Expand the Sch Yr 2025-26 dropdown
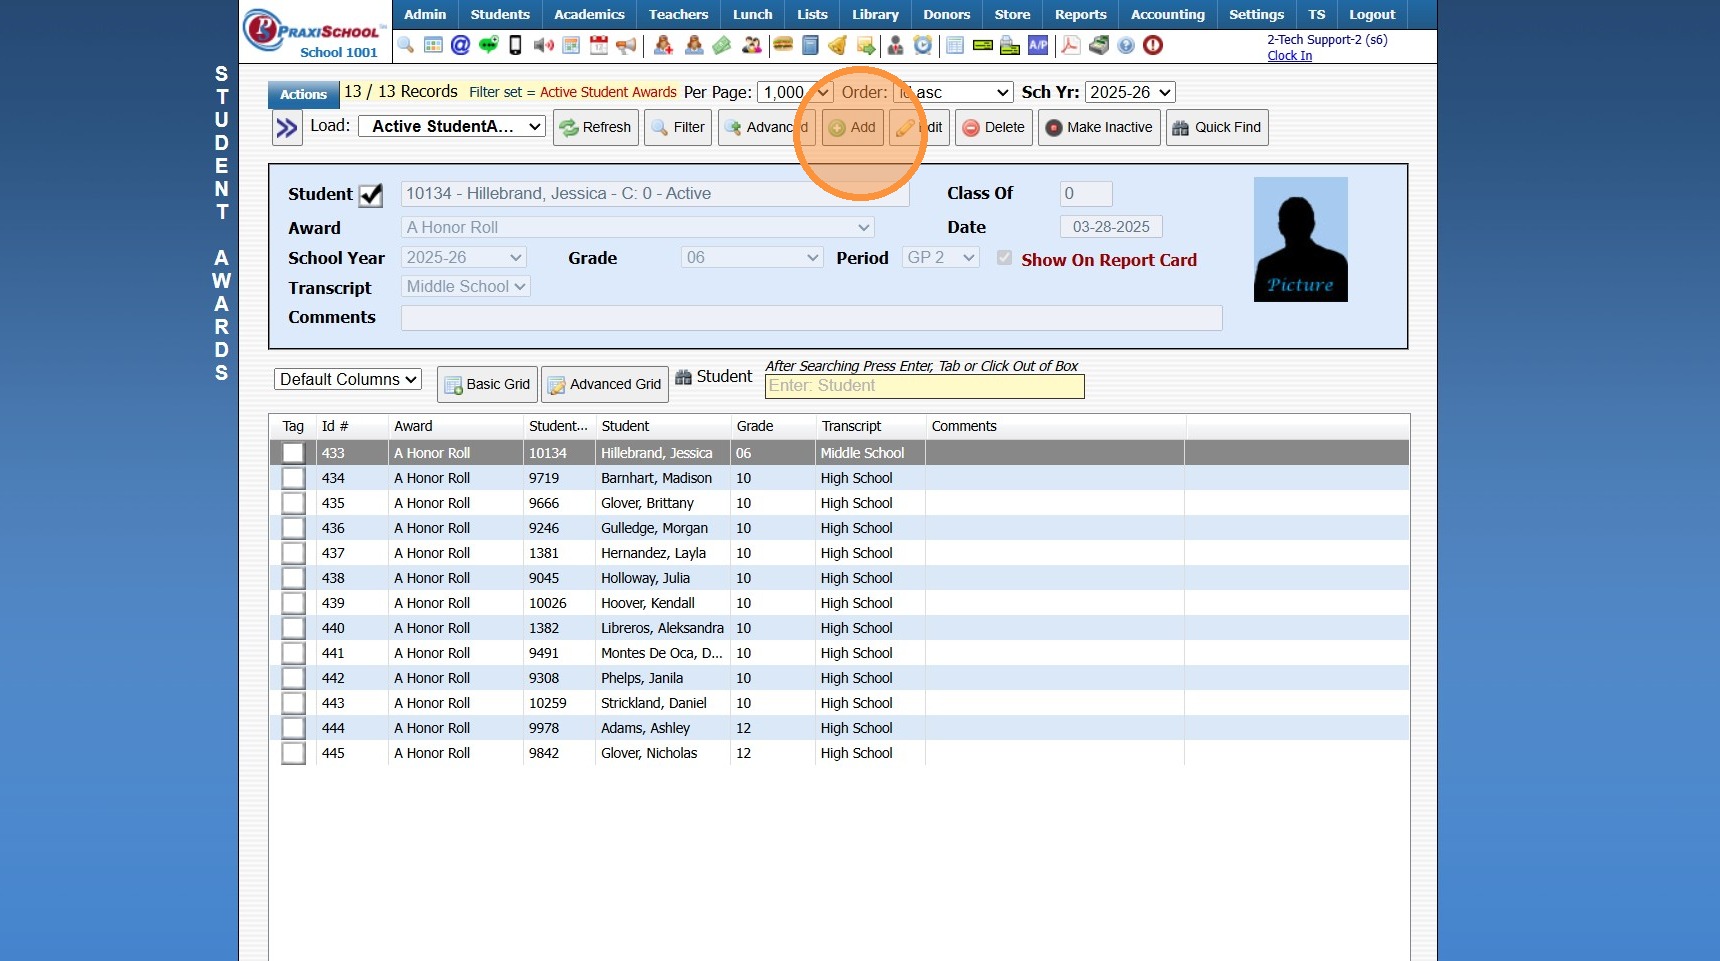This screenshot has width=1720, height=961. [1129, 92]
